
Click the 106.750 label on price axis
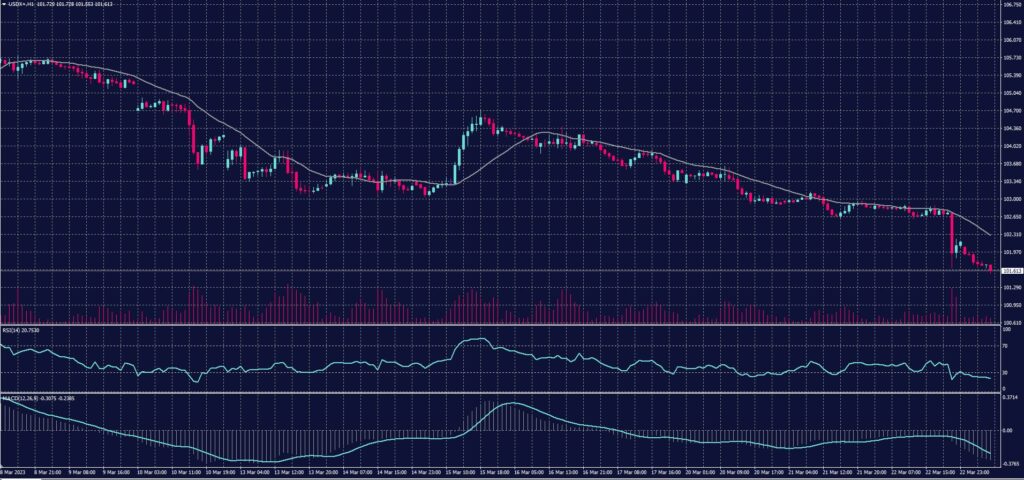1010,4
